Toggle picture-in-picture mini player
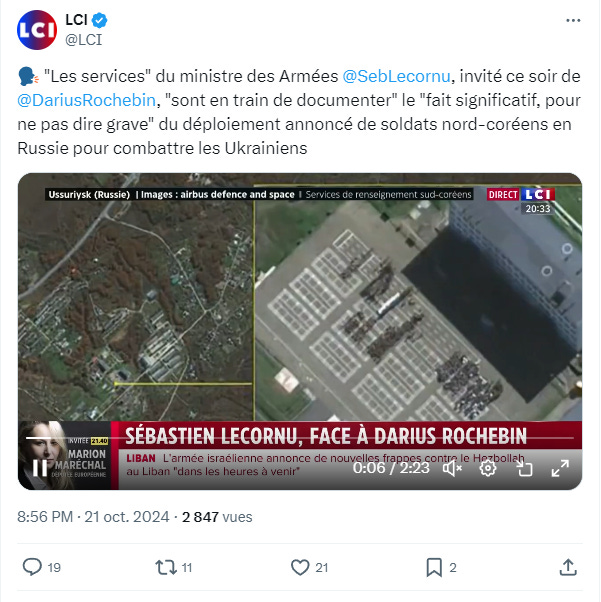The width and height of the screenshot is (601, 602). point(524,468)
